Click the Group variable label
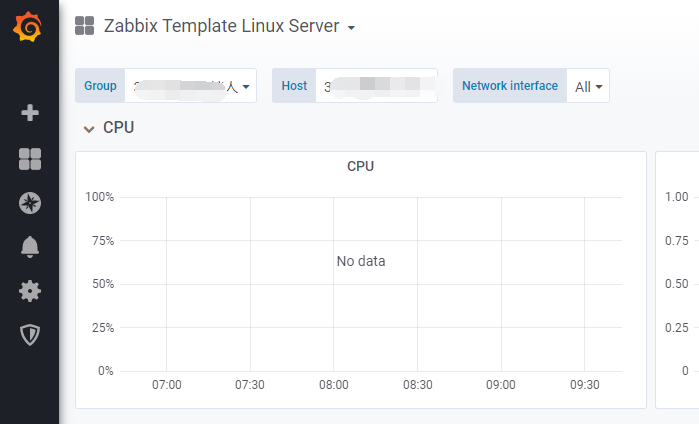The width and height of the screenshot is (699, 424). pyautogui.click(x=100, y=86)
